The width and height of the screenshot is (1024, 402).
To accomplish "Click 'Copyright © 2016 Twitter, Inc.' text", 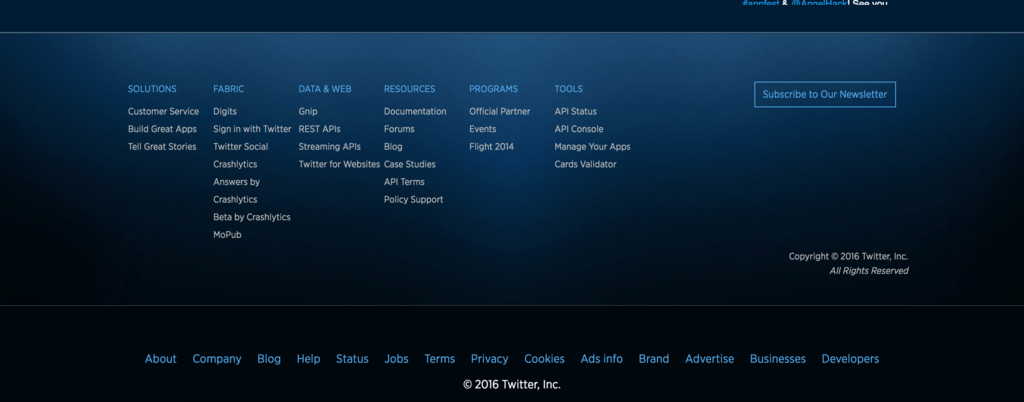I will pyautogui.click(x=848, y=256).
